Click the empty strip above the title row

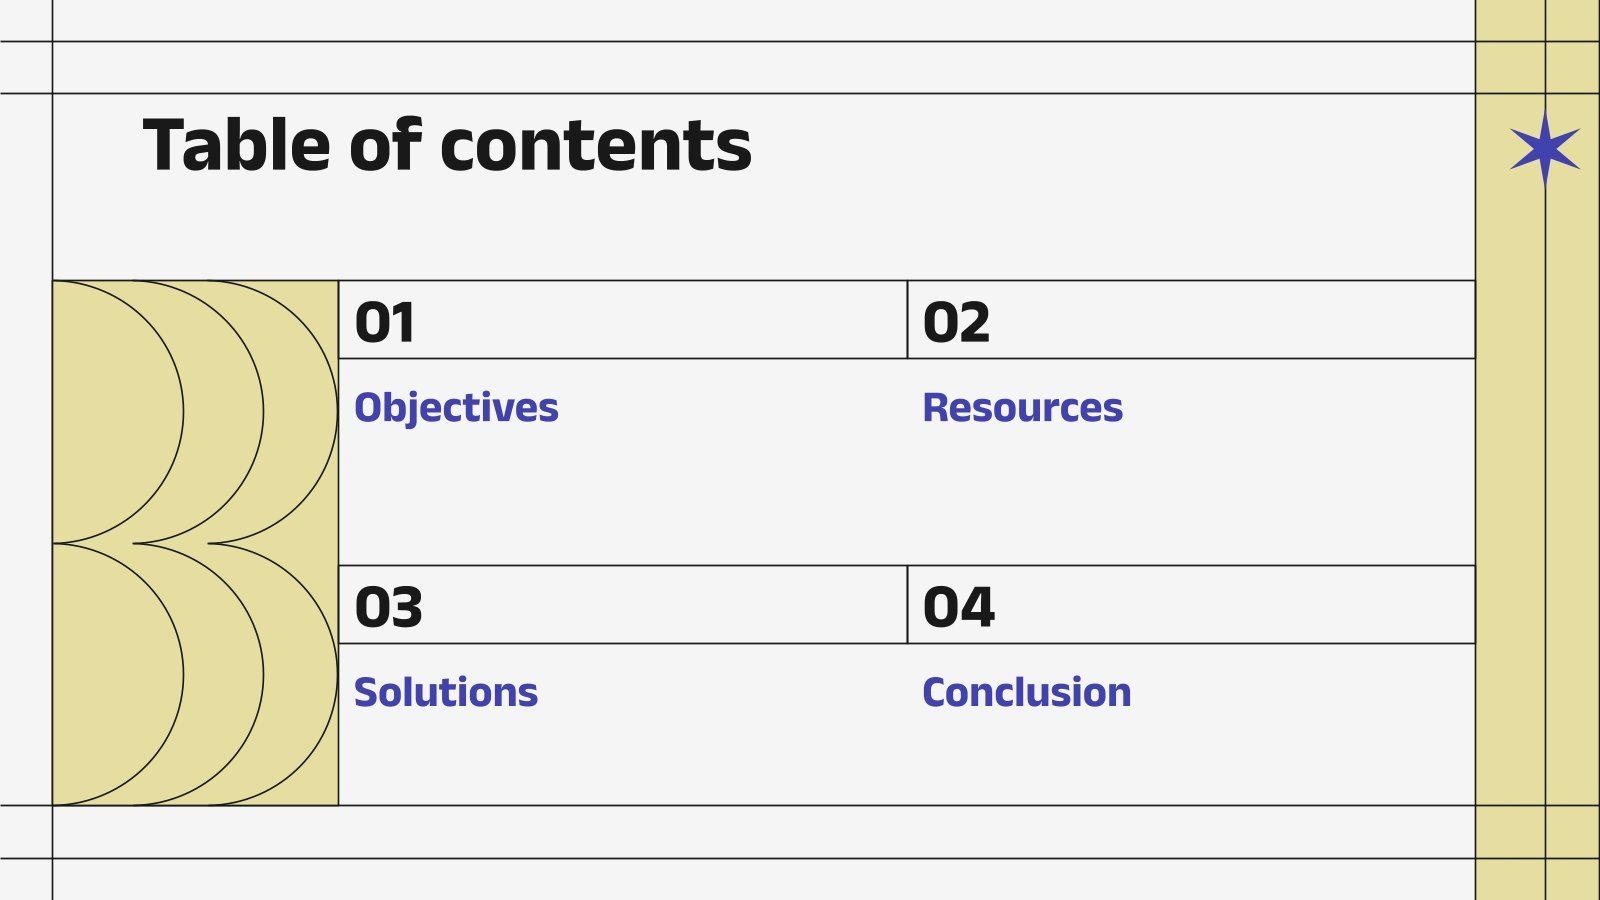[760, 67]
